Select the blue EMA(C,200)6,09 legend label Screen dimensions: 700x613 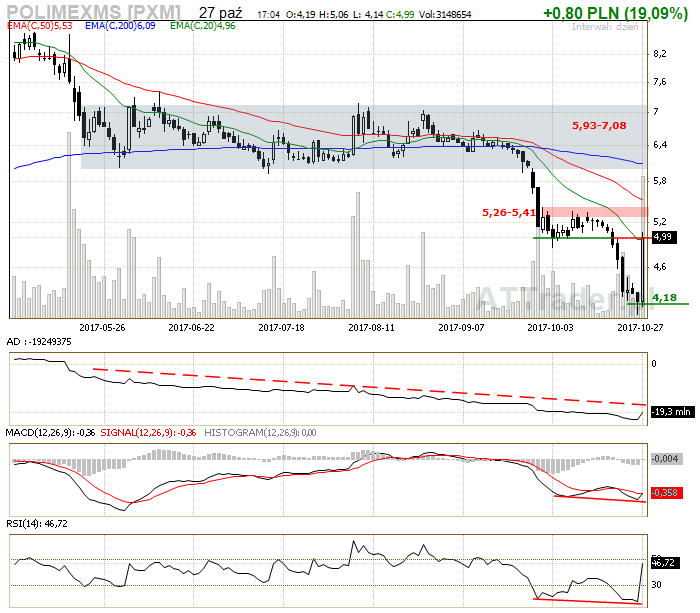[x=120, y=26]
